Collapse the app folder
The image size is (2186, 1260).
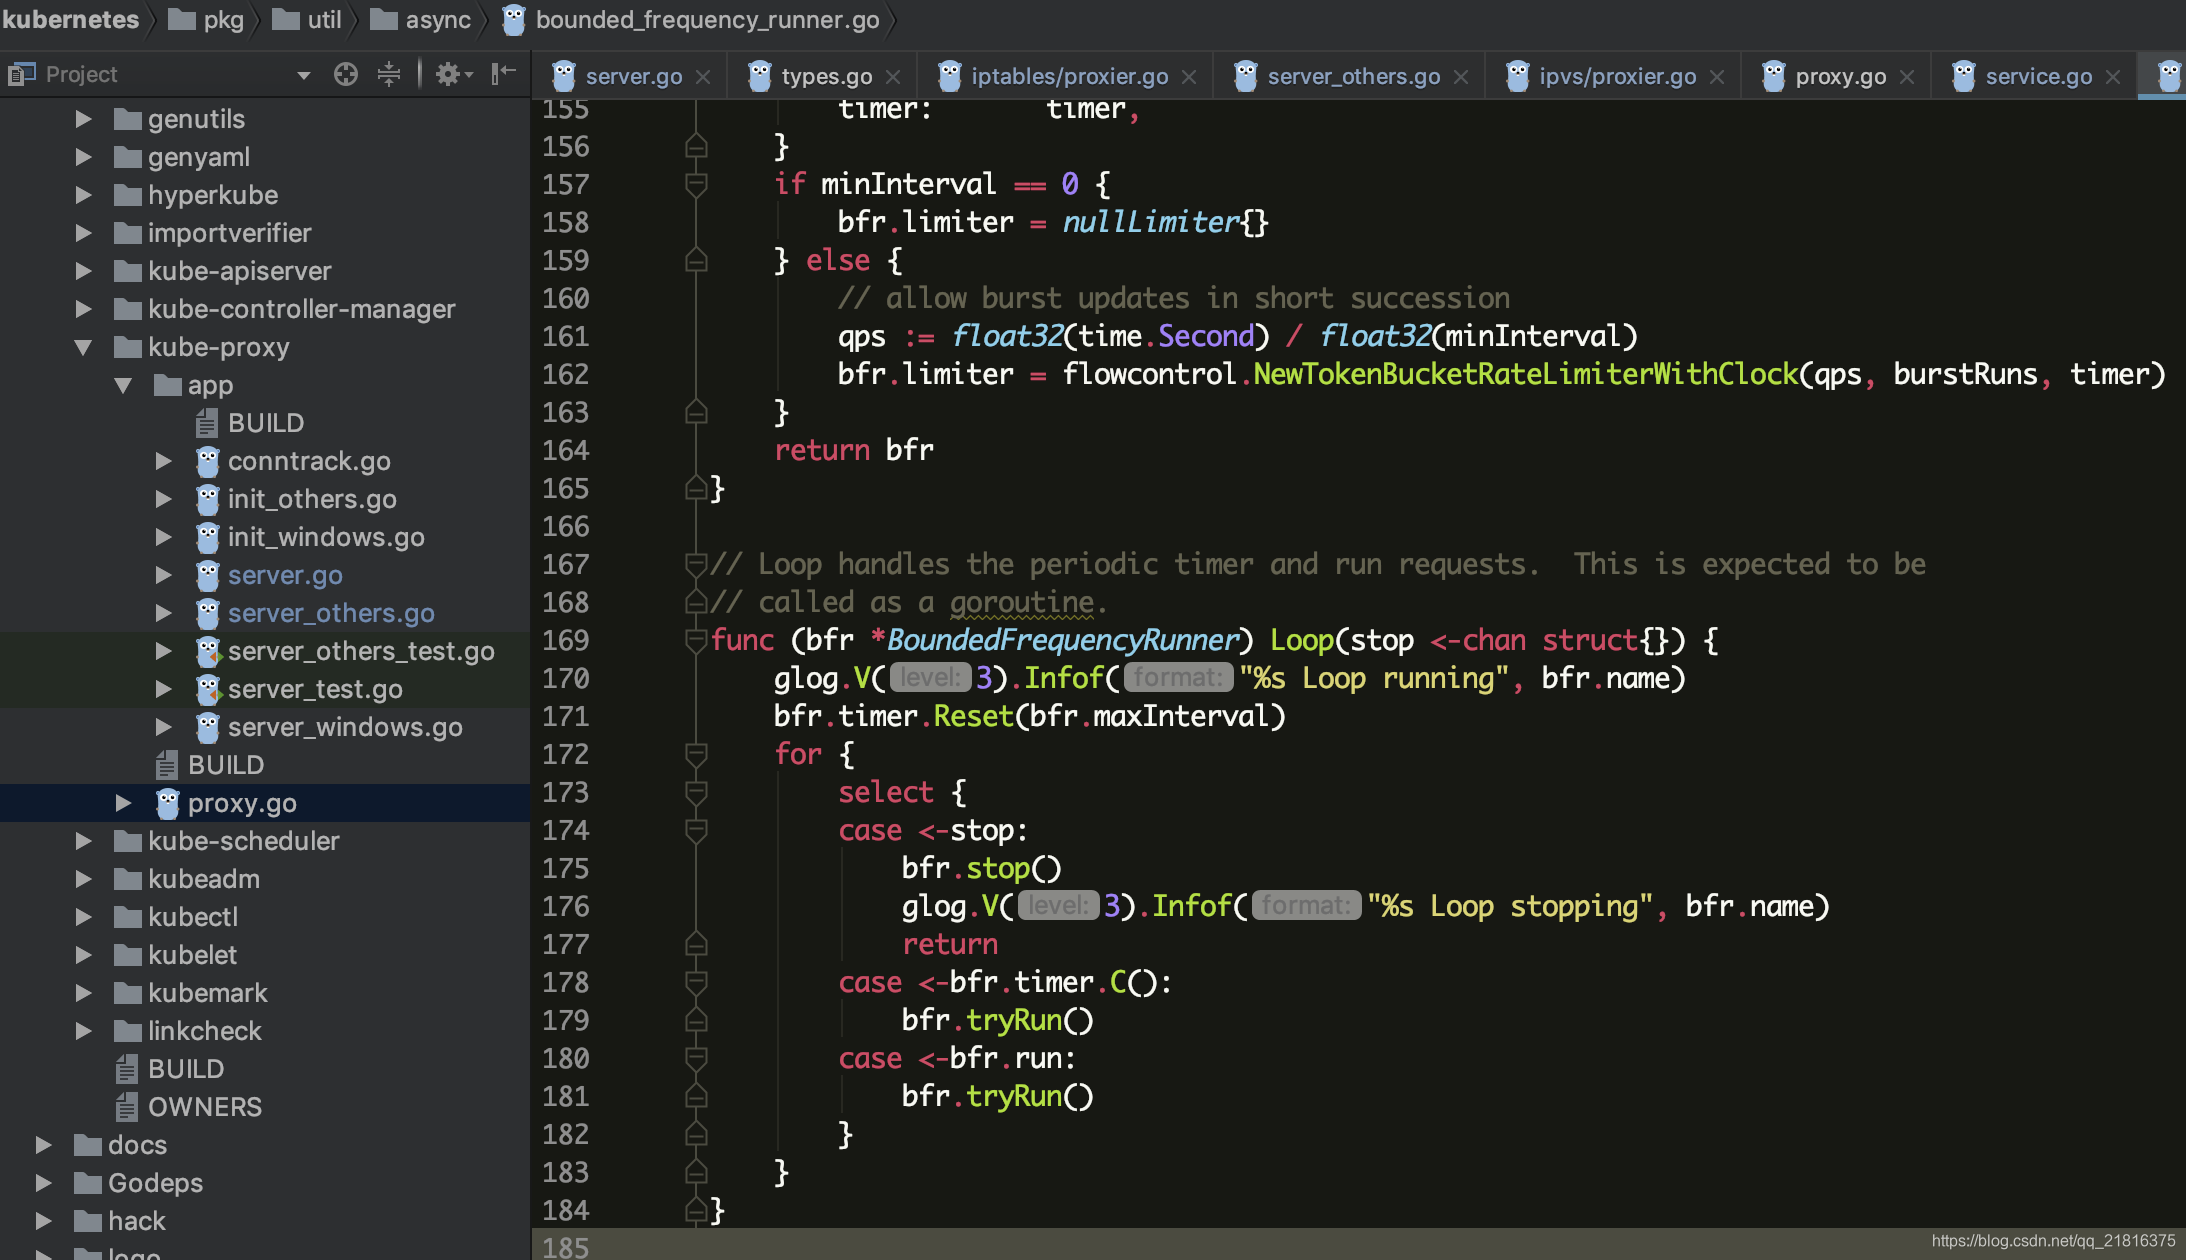coord(123,385)
